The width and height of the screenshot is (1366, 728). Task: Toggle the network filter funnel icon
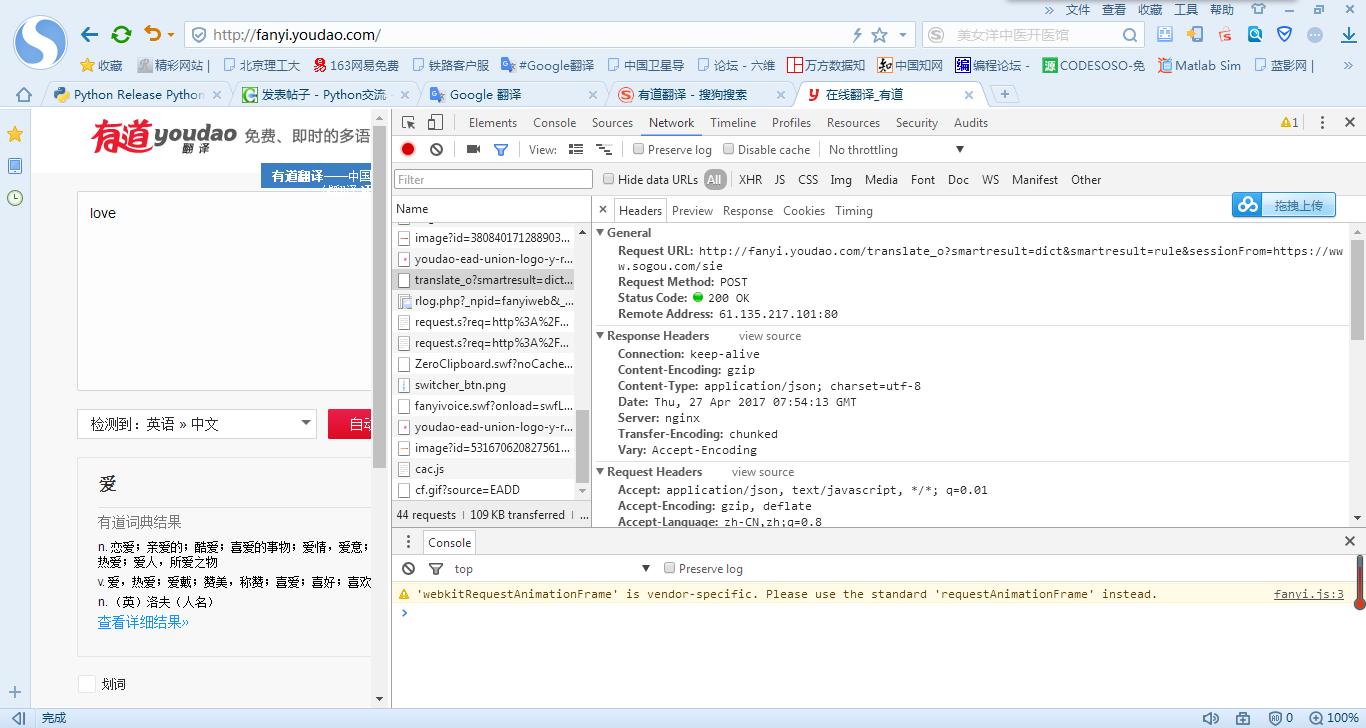[501, 149]
